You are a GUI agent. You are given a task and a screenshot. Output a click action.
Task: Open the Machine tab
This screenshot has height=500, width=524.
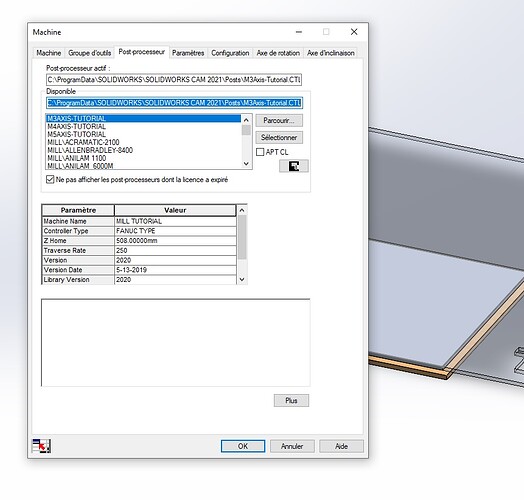click(48, 53)
